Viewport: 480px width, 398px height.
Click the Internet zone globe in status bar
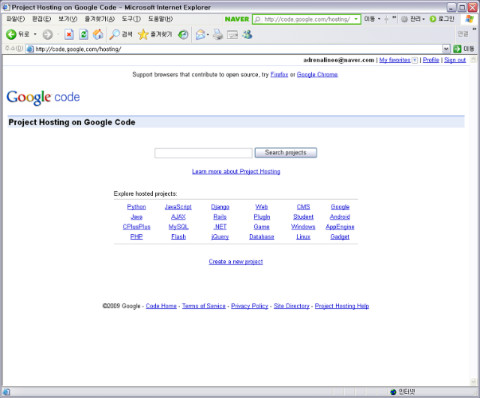click(393, 392)
